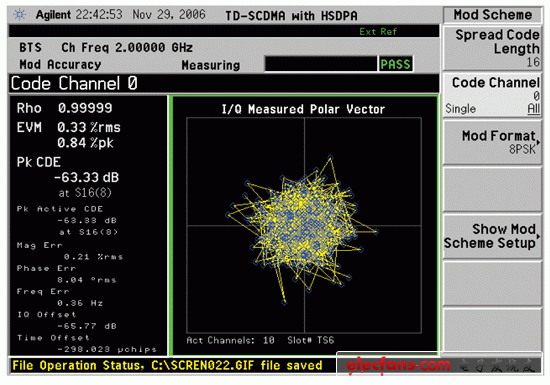550x385 pixels.
Task: Choose Single option in Code Channel softkey
Action: (x=461, y=109)
